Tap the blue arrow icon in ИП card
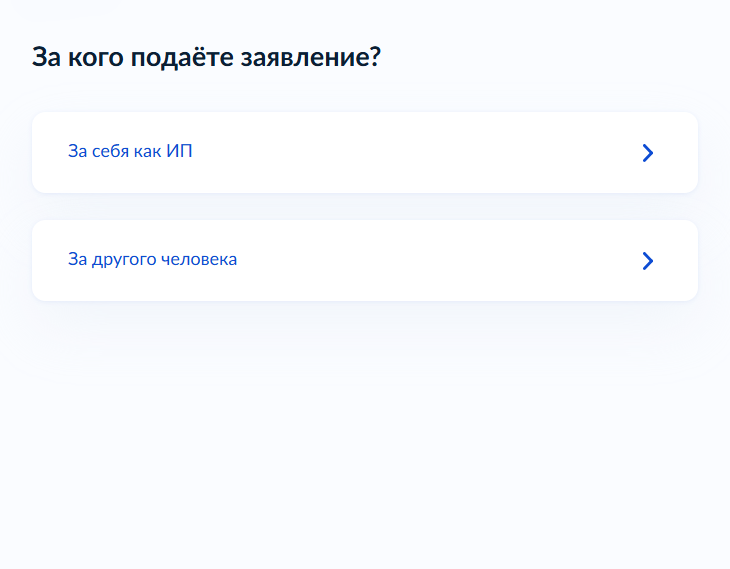Image resolution: width=730 pixels, height=569 pixels. click(x=648, y=153)
